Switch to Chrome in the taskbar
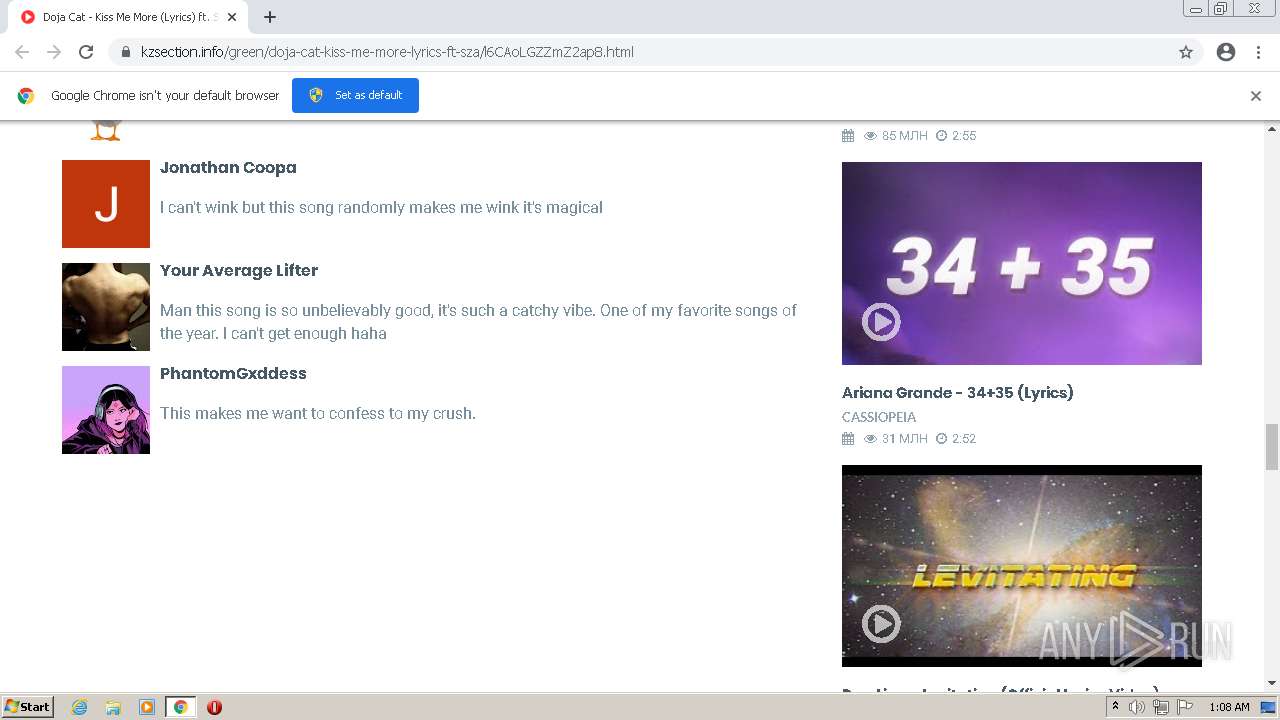The width and height of the screenshot is (1280, 720). 180,707
